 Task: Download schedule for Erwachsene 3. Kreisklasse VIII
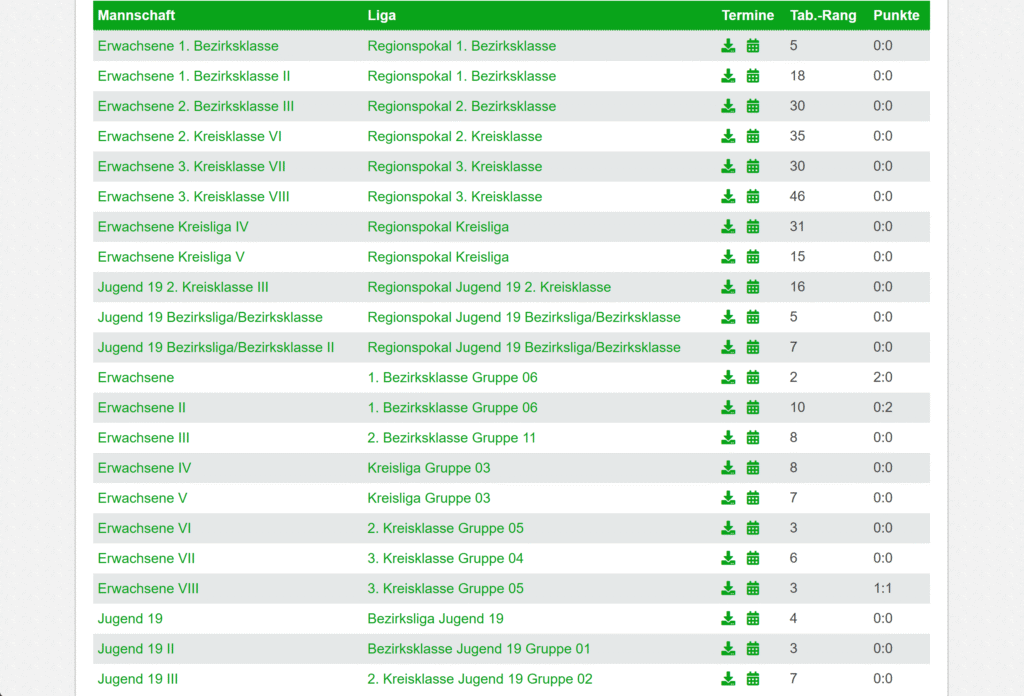[x=728, y=197]
